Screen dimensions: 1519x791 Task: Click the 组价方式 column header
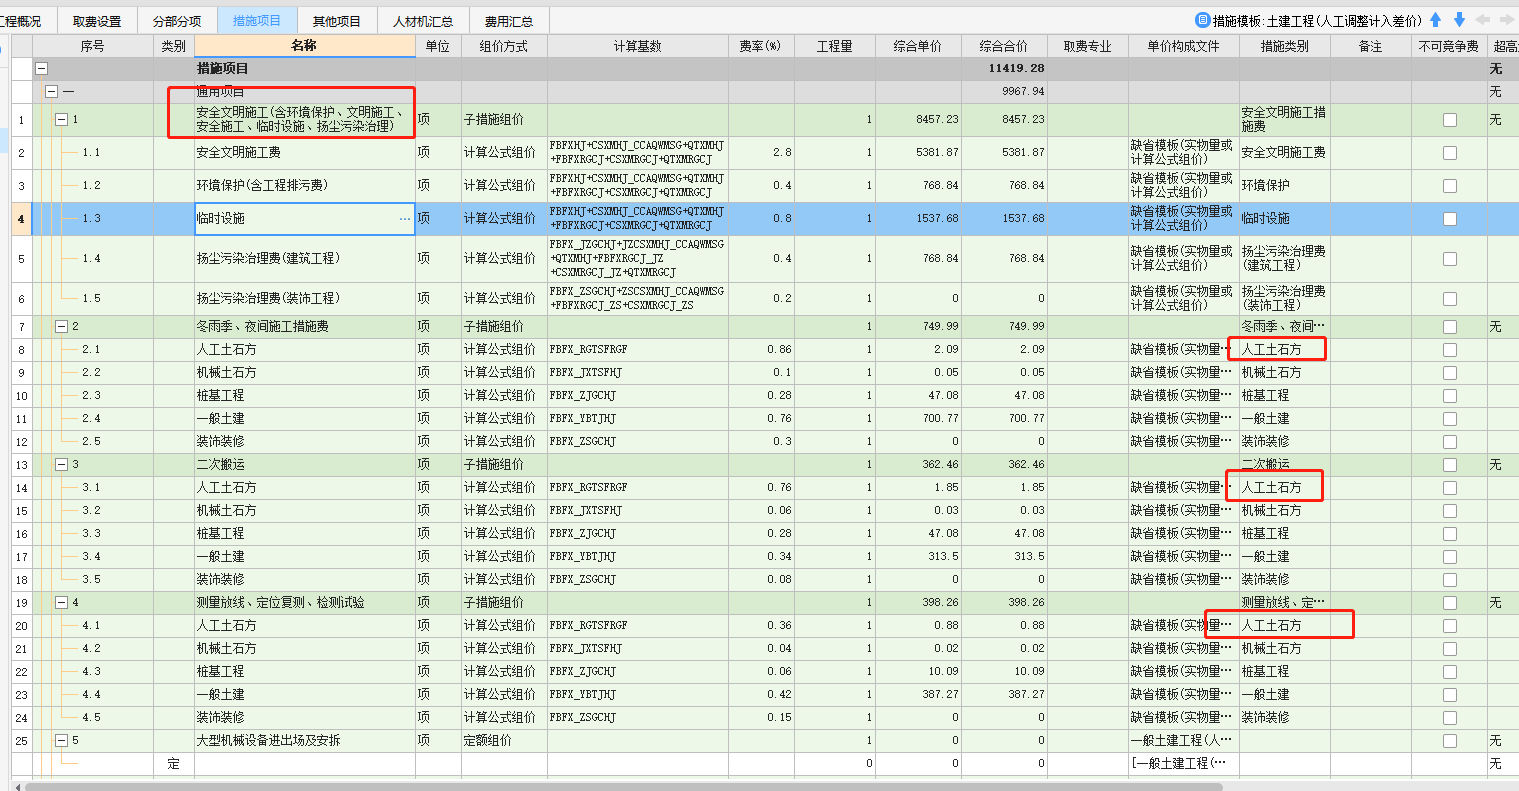pyautogui.click(x=504, y=46)
